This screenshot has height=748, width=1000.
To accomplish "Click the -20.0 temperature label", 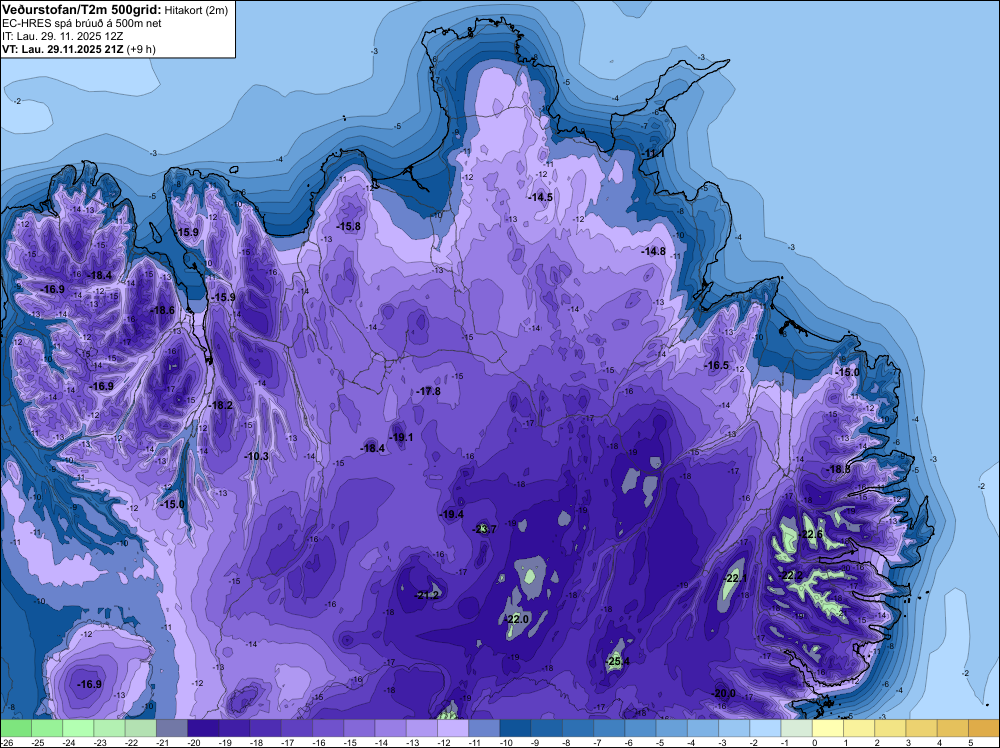I will tap(723, 693).
